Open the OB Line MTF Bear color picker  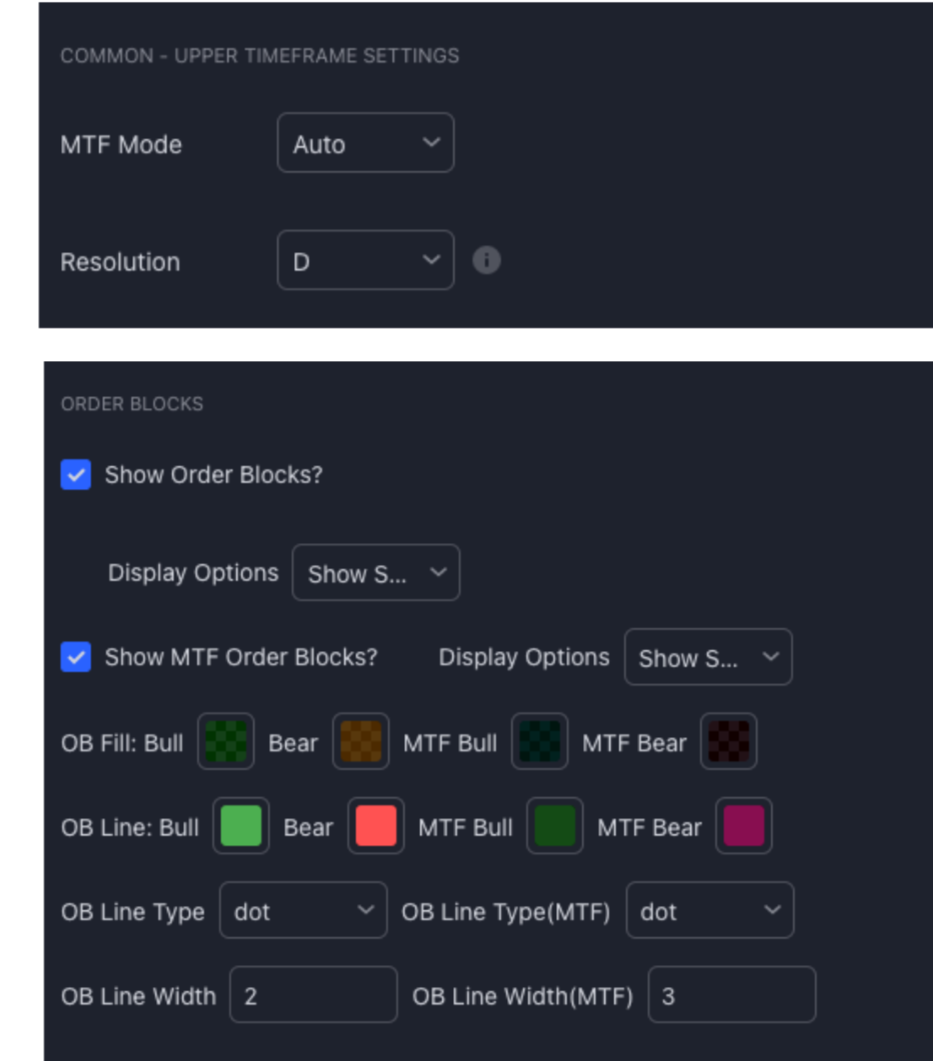744,827
